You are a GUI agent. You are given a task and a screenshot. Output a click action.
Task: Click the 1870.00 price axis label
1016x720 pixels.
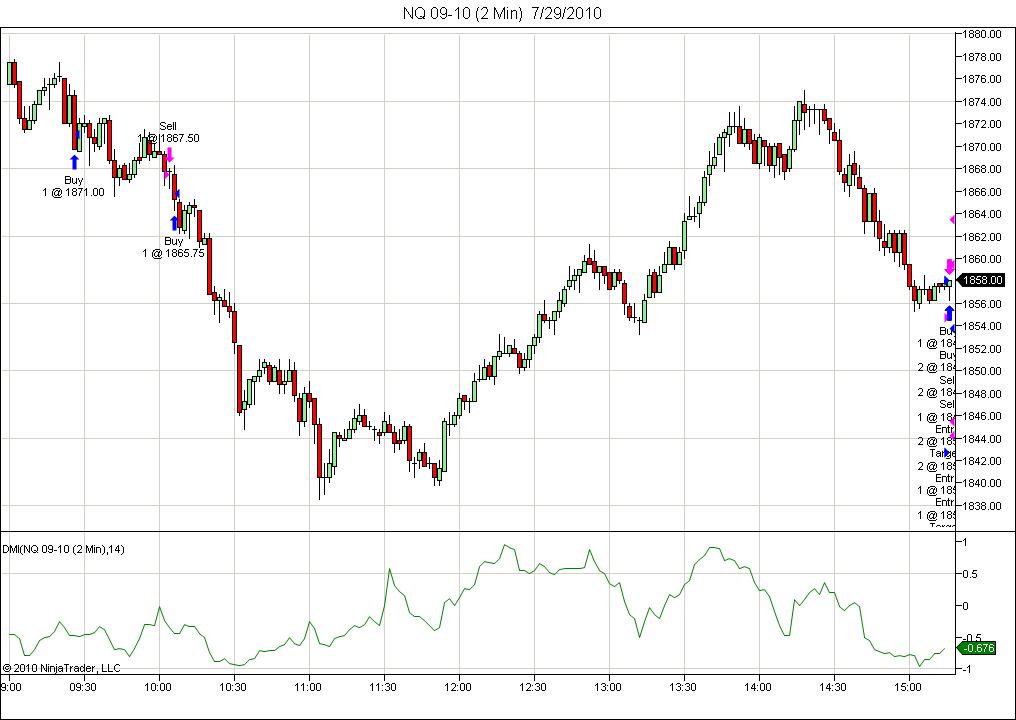[982, 147]
